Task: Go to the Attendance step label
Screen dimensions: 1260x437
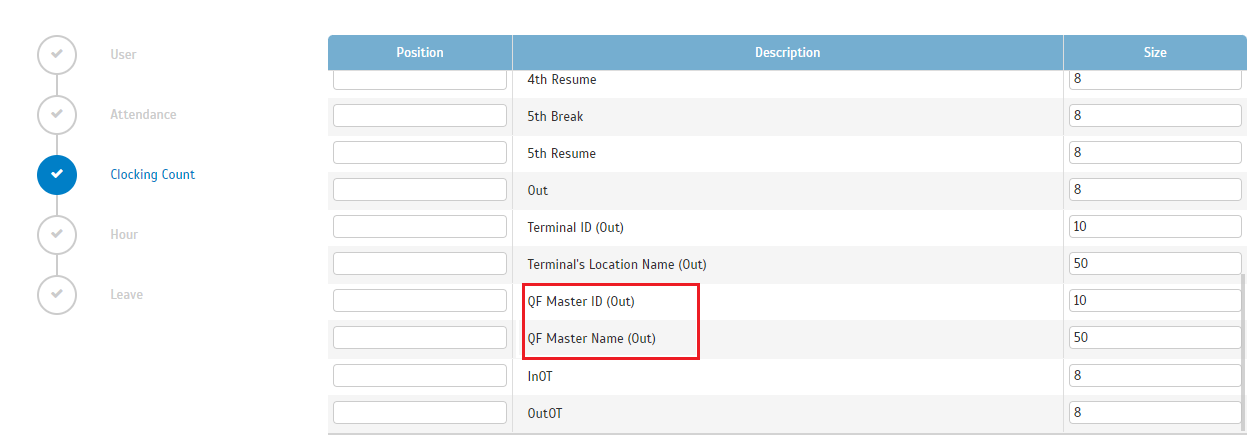Action: pyautogui.click(x=143, y=114)
